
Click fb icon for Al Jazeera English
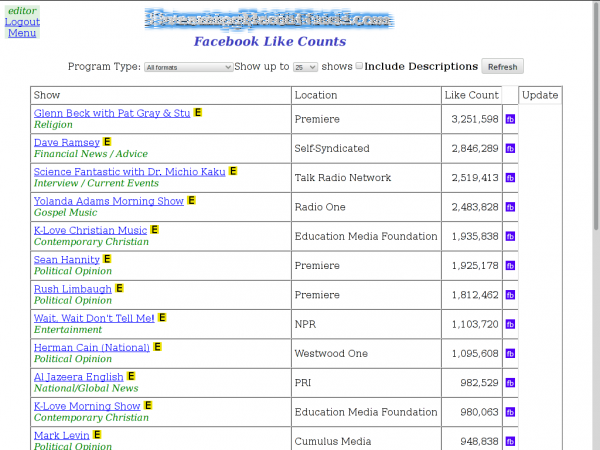(510, 383)
